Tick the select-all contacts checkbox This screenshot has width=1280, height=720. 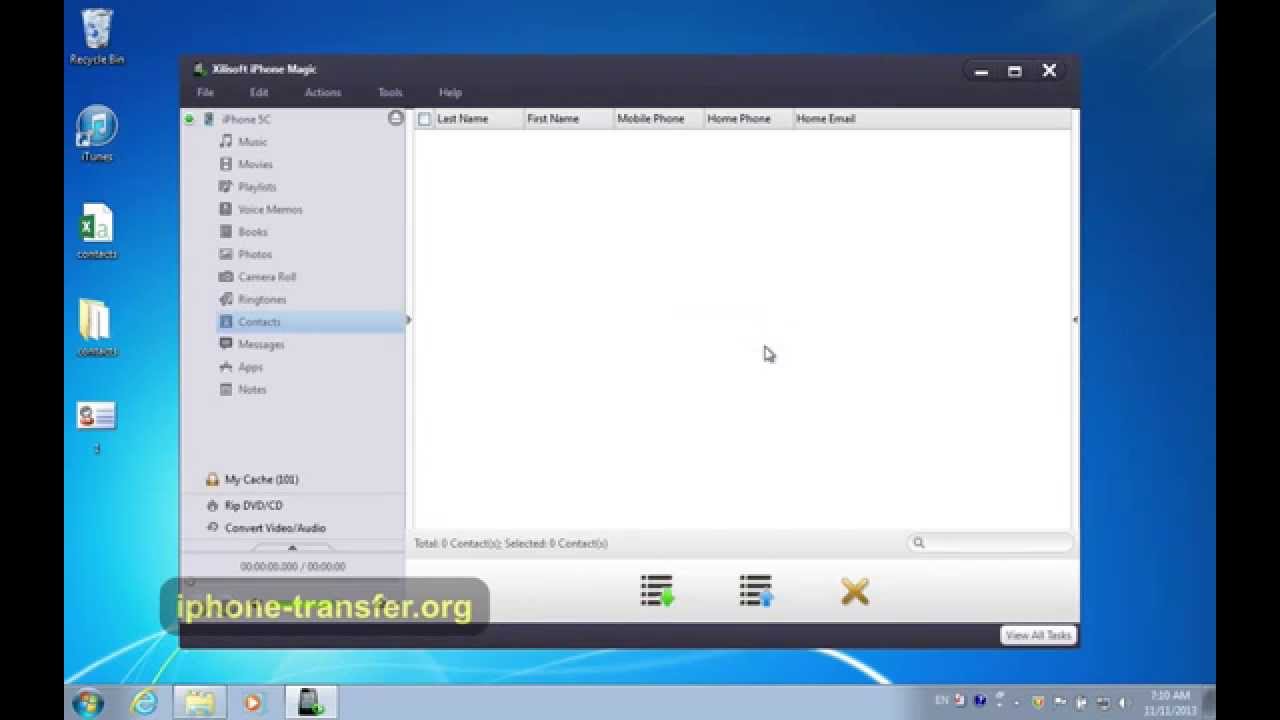click(424, 119)
